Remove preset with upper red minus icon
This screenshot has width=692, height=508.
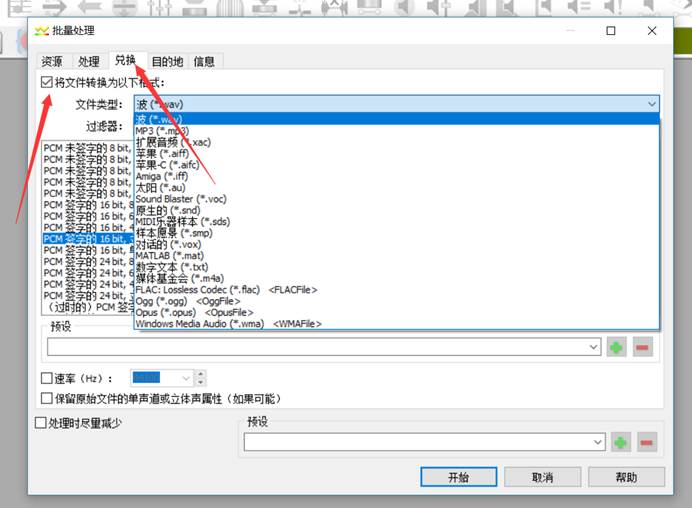click(x=643, y=347)
